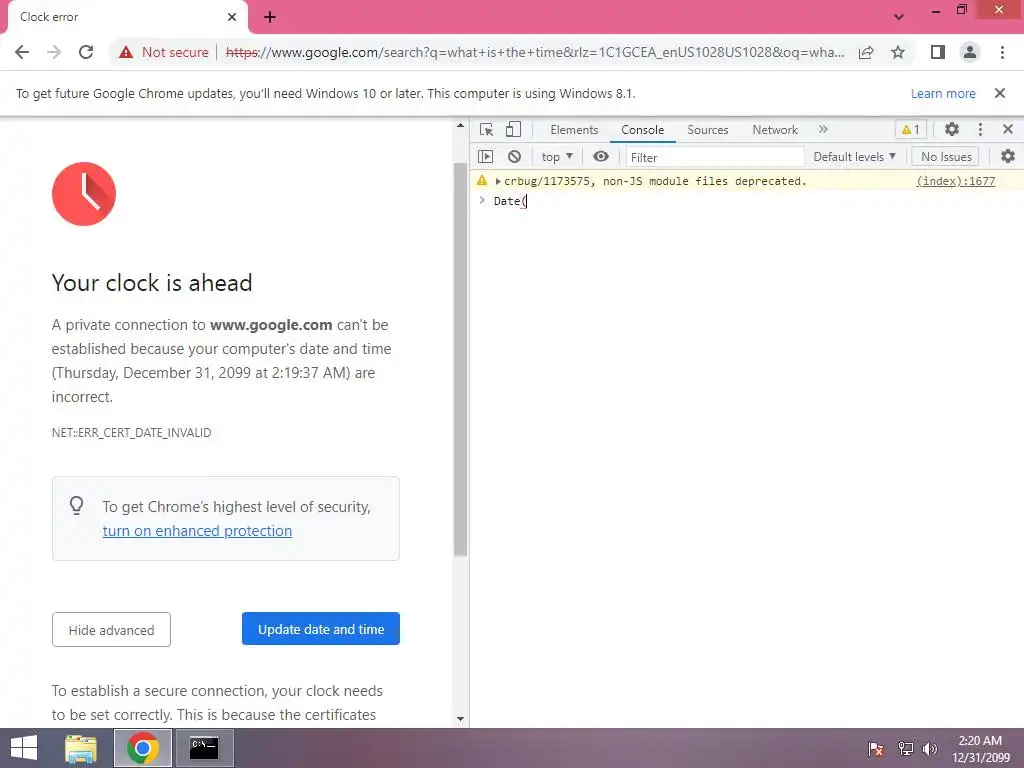Image resolution: width=1024 pixels, height=768 pixels.
Task: Close the DevTools panel
Action: pos(1008,129)
